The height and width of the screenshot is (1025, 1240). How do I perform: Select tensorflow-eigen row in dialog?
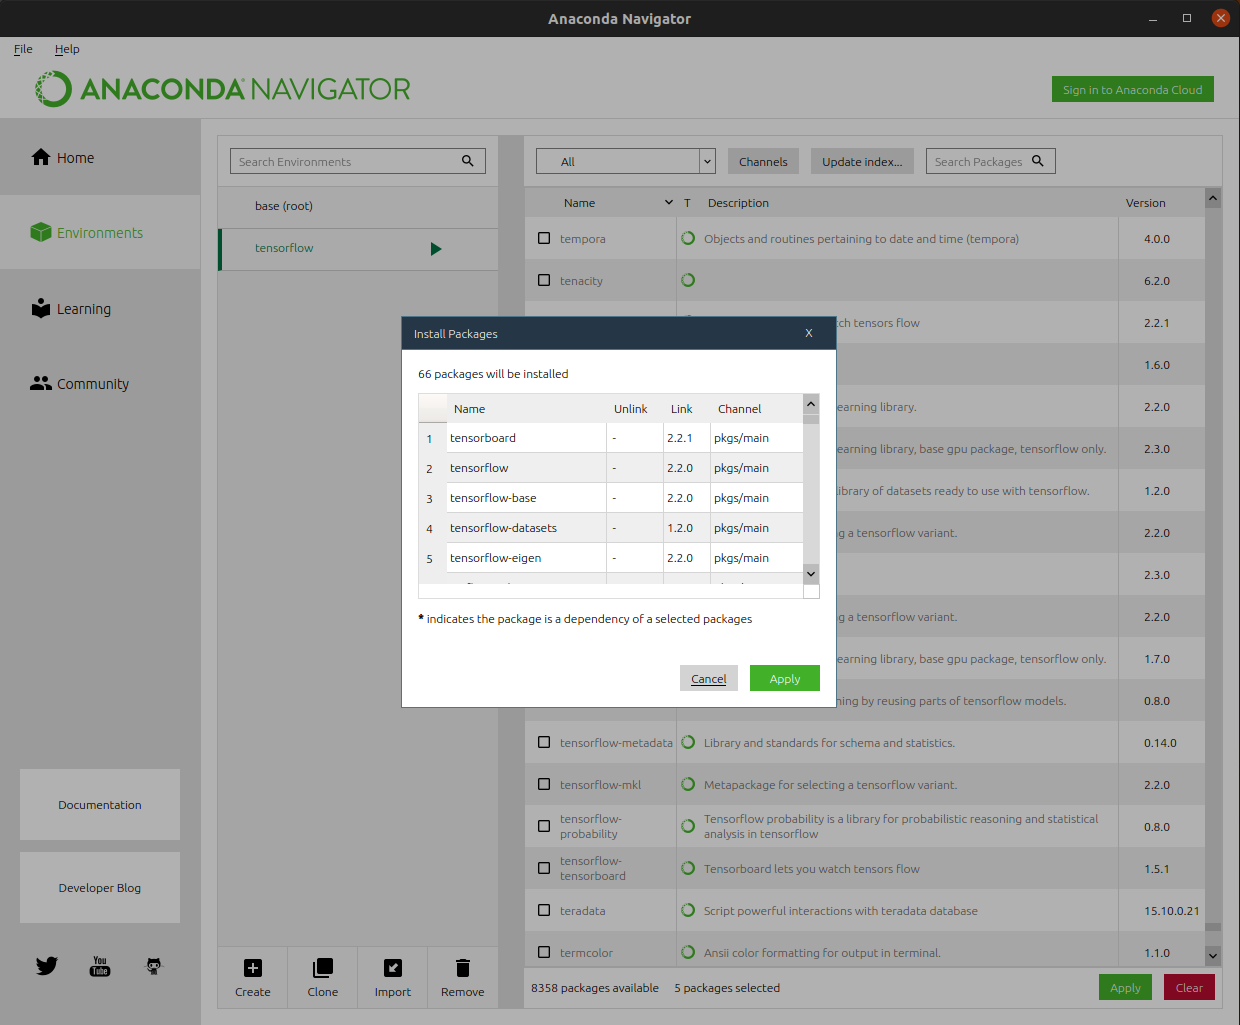pos(610,558)
